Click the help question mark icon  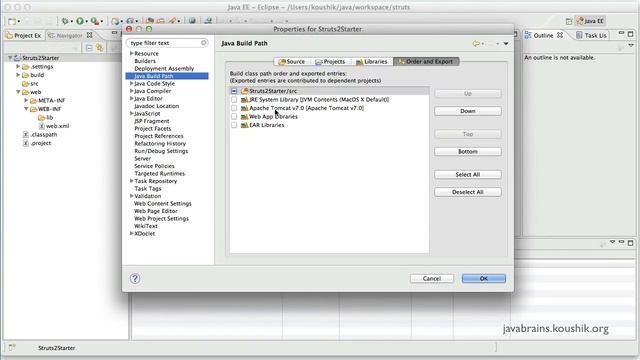pos(135,278)
